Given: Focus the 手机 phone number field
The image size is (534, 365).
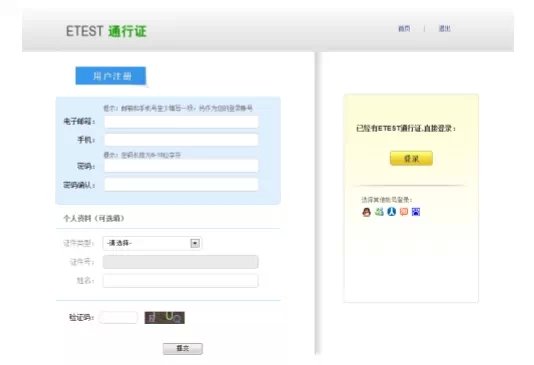Looking at the screenshot, I should (181, 140).
